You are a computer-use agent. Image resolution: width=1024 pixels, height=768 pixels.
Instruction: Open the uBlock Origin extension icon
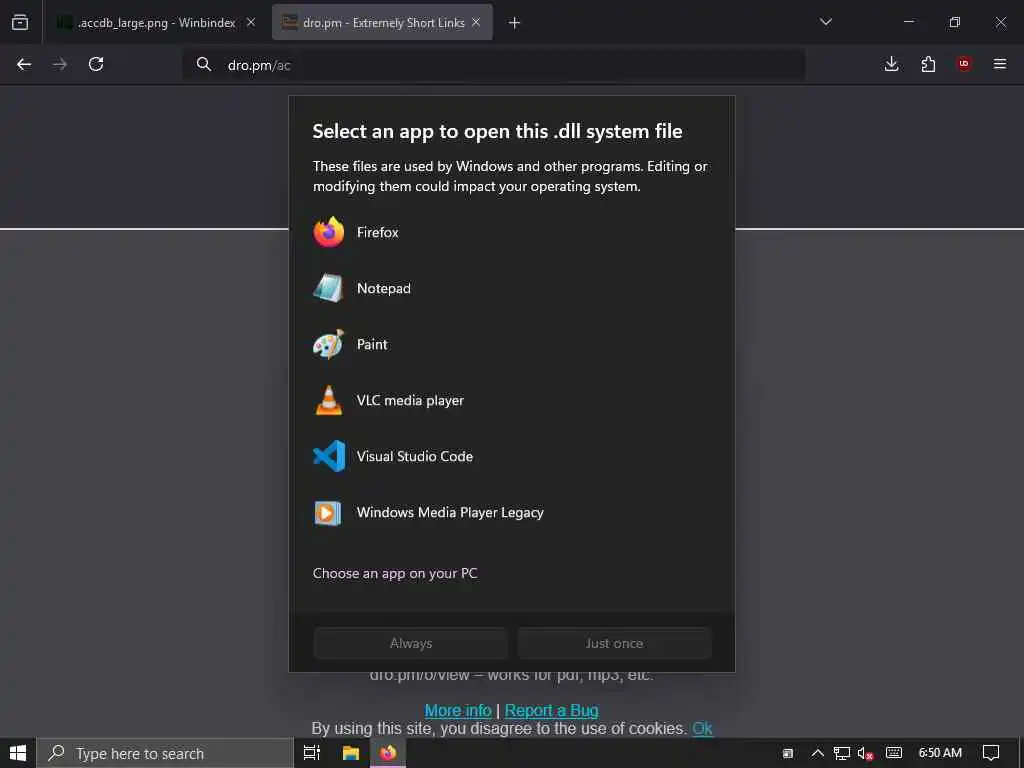coord(964,64)
